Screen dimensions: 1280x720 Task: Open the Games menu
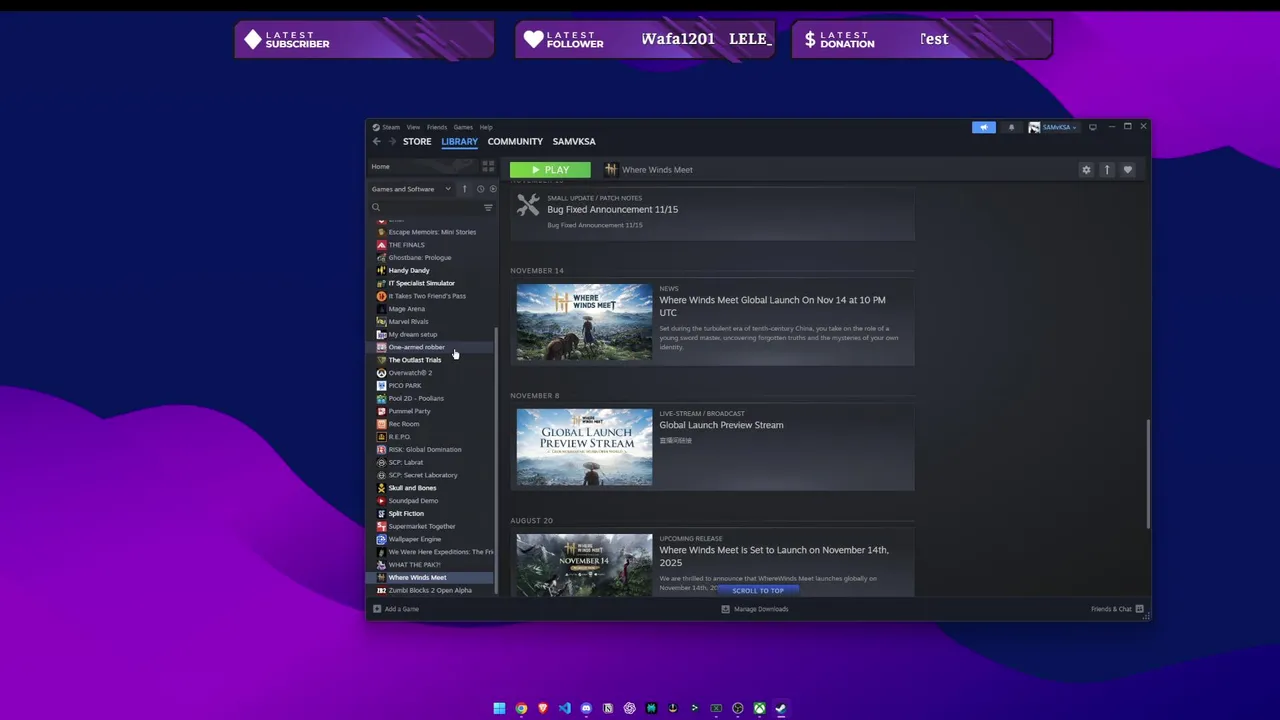click(463, 127)
